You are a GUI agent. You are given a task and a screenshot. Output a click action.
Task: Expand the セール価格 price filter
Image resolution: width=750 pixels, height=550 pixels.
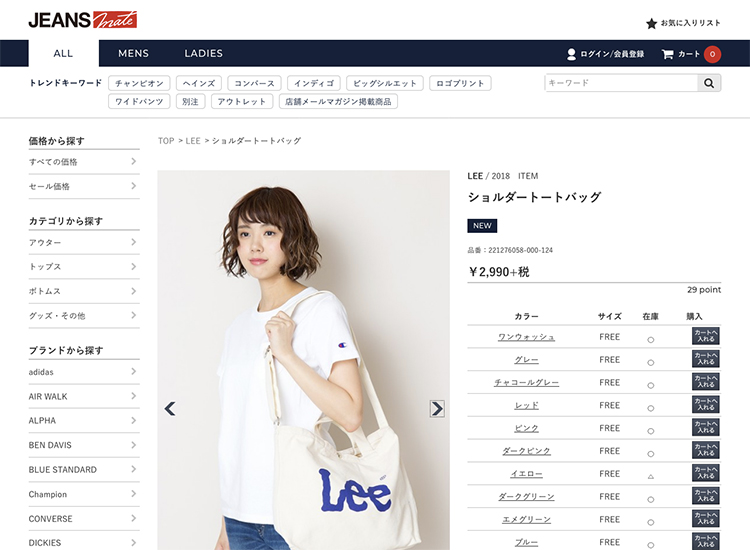[x=84, y=186]
